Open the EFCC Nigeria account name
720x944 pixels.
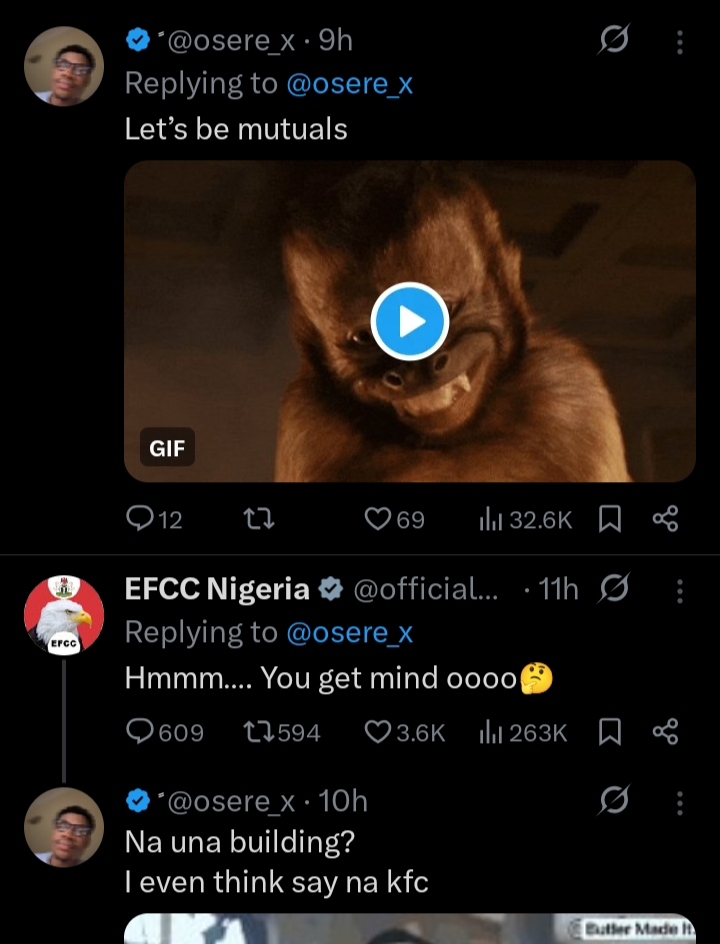217,590
